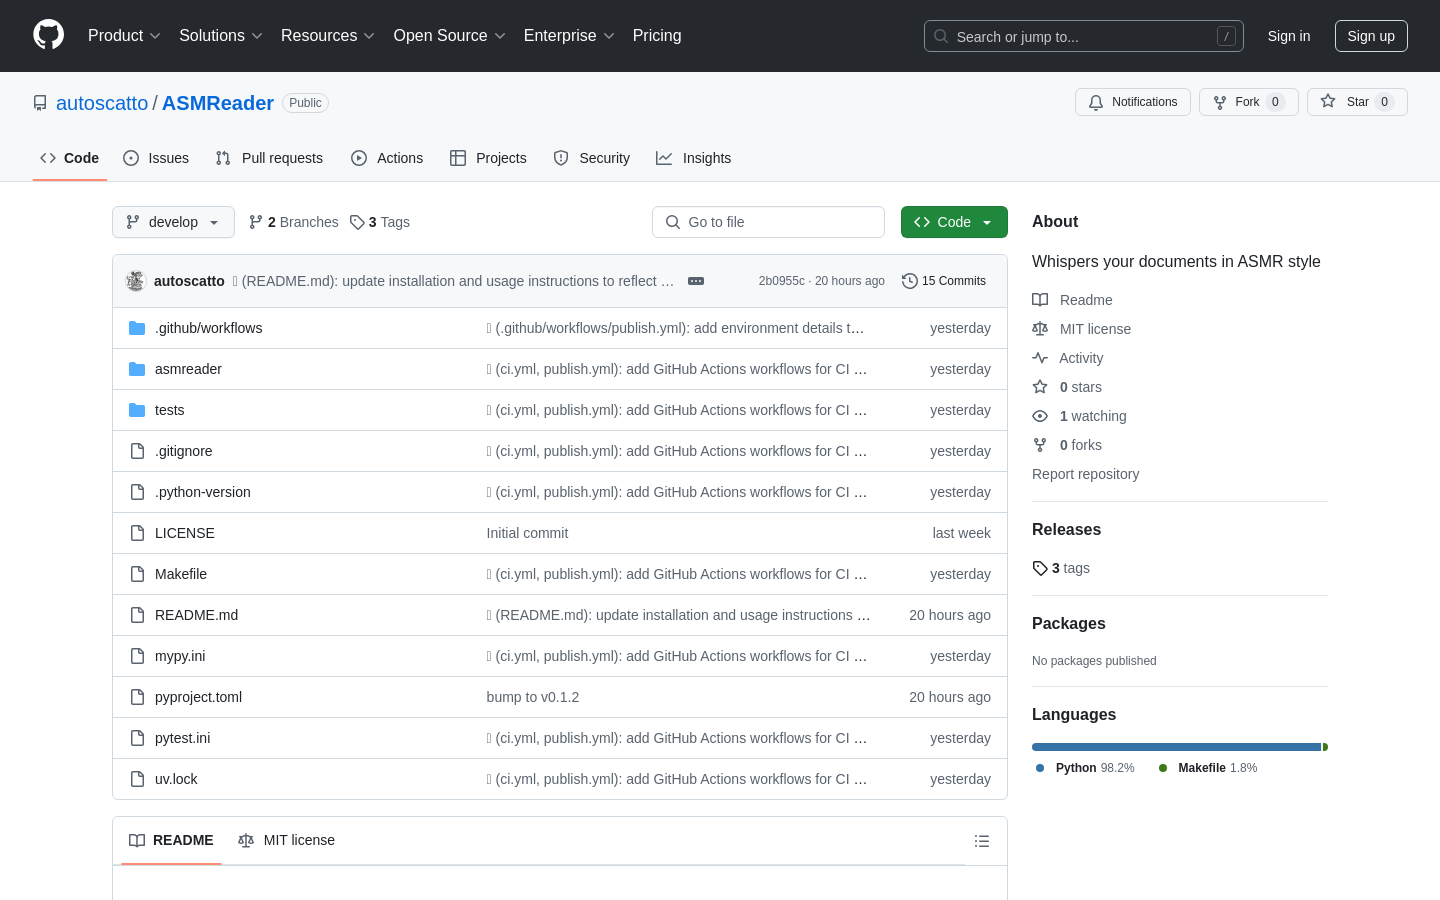
Task: Click the history clock icon by 15 Commits
Action: [910, 281]
